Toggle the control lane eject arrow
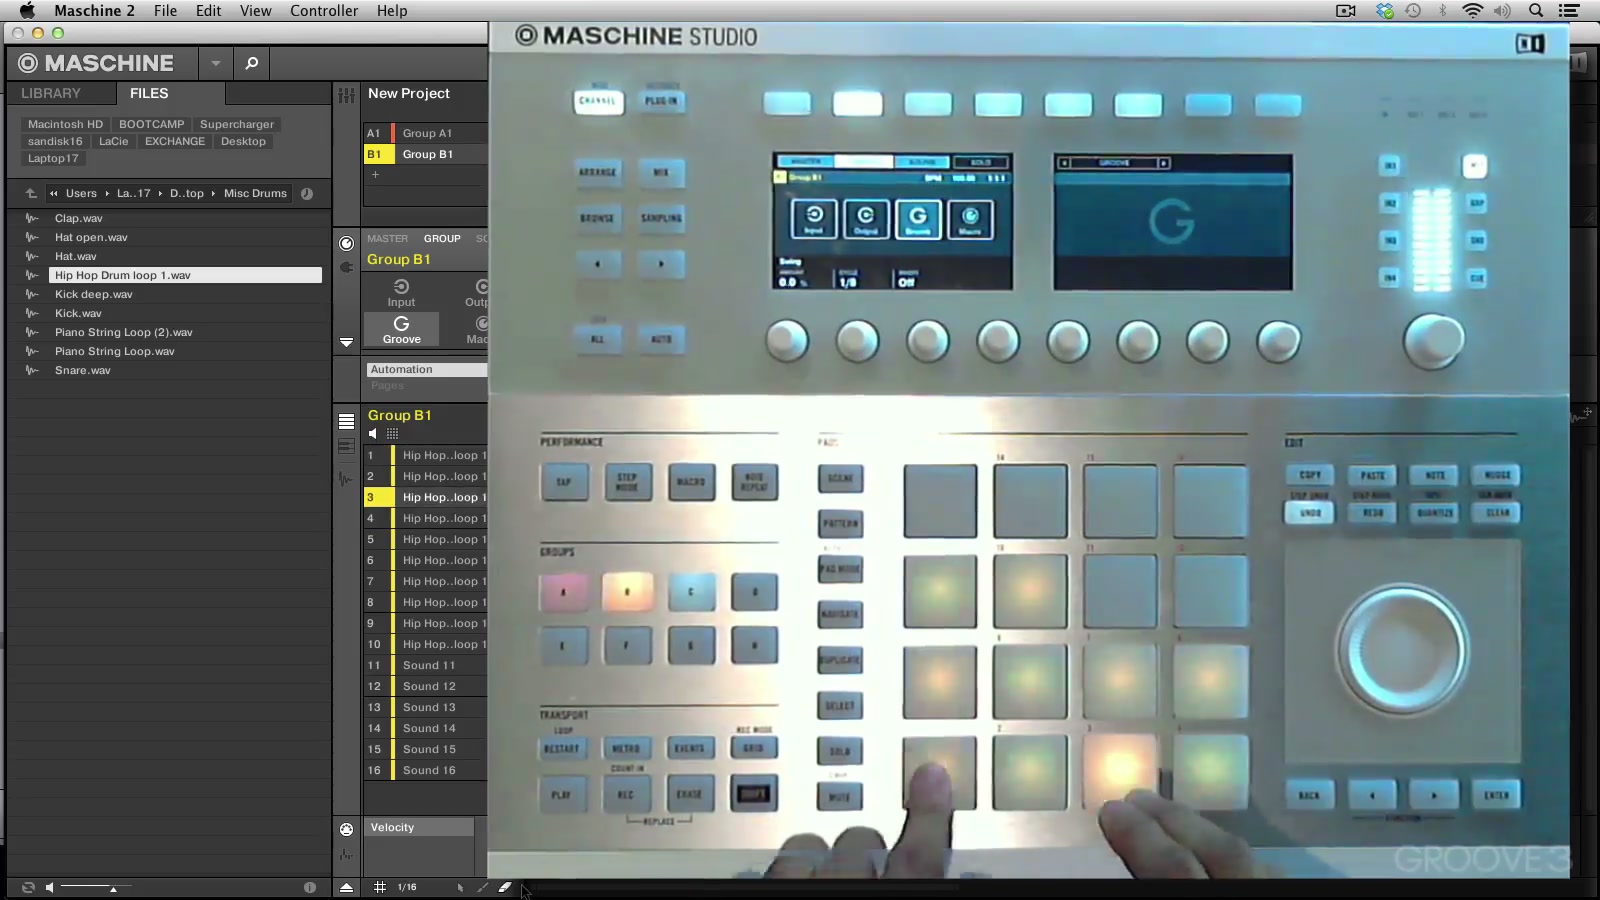Image resolution: width=1600 pixels, height=900 pixels. tap(346, 887)
